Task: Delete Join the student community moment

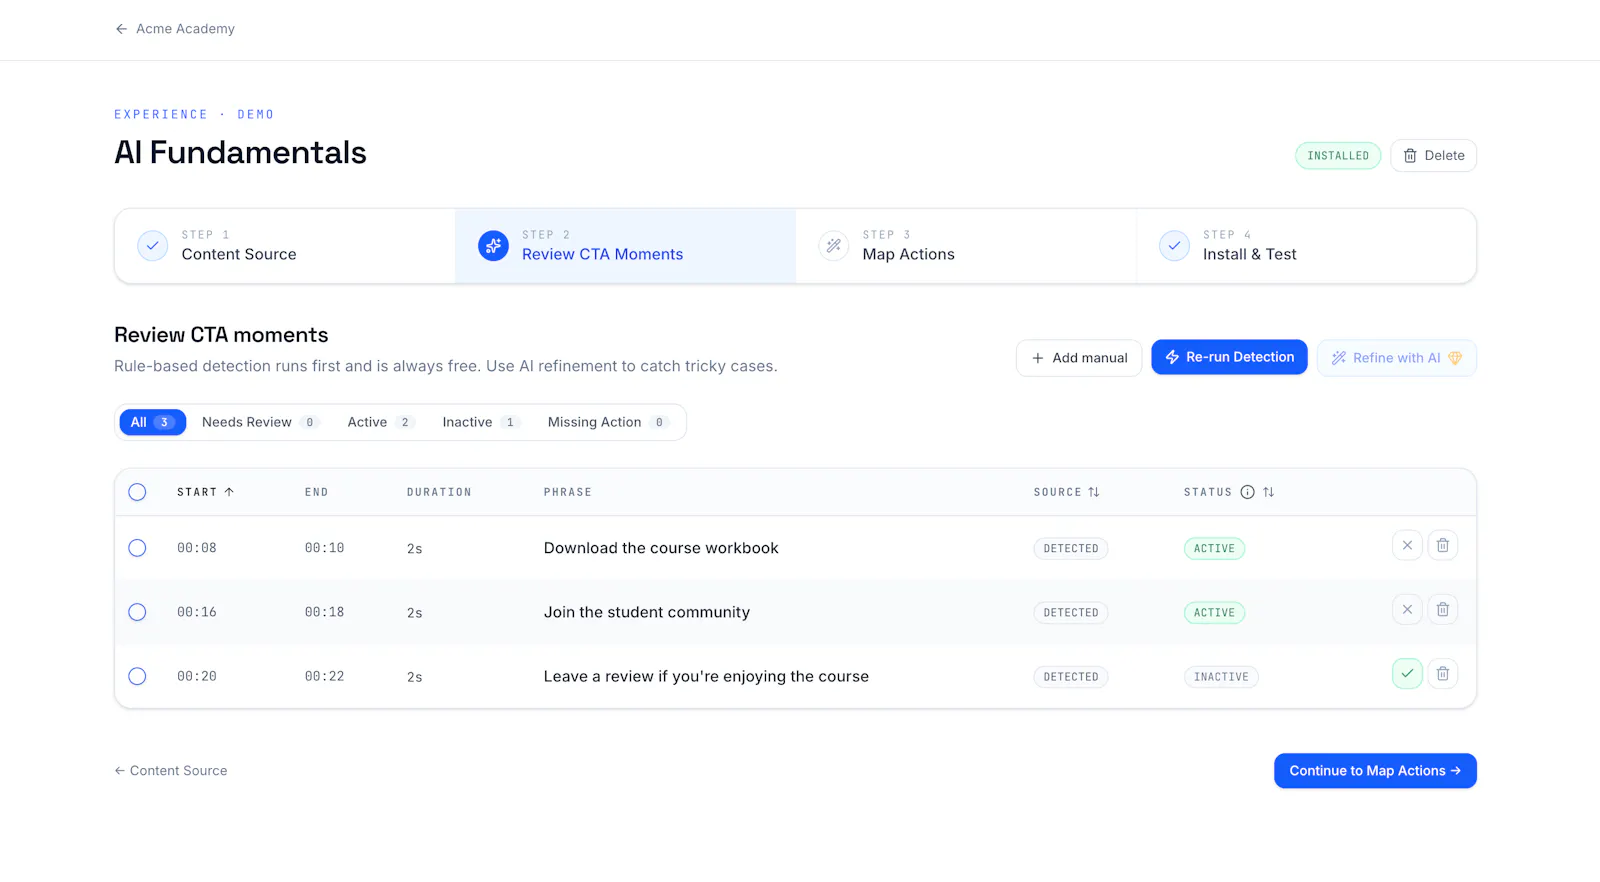Action: pos(1442,609)
